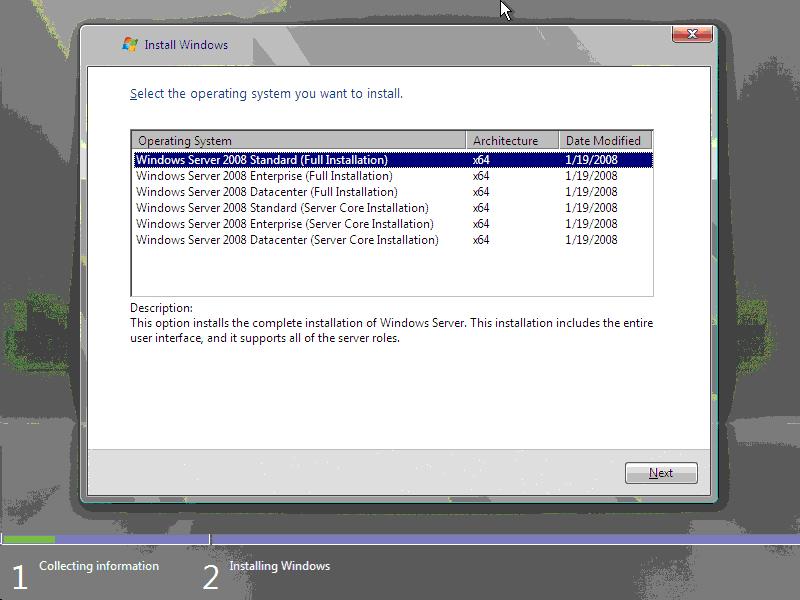Select Windows Server 2008 Enterprise (Full Installation)

tap(393, 176)
